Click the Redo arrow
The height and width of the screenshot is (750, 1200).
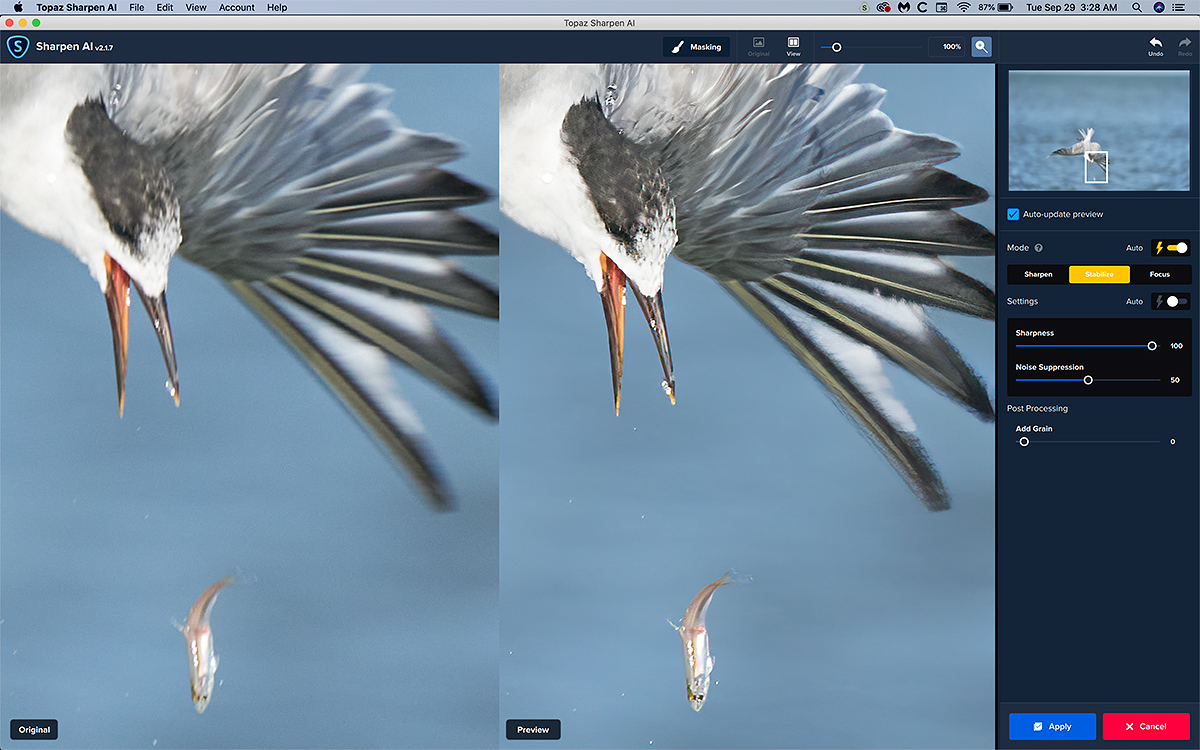(1185, 46)
